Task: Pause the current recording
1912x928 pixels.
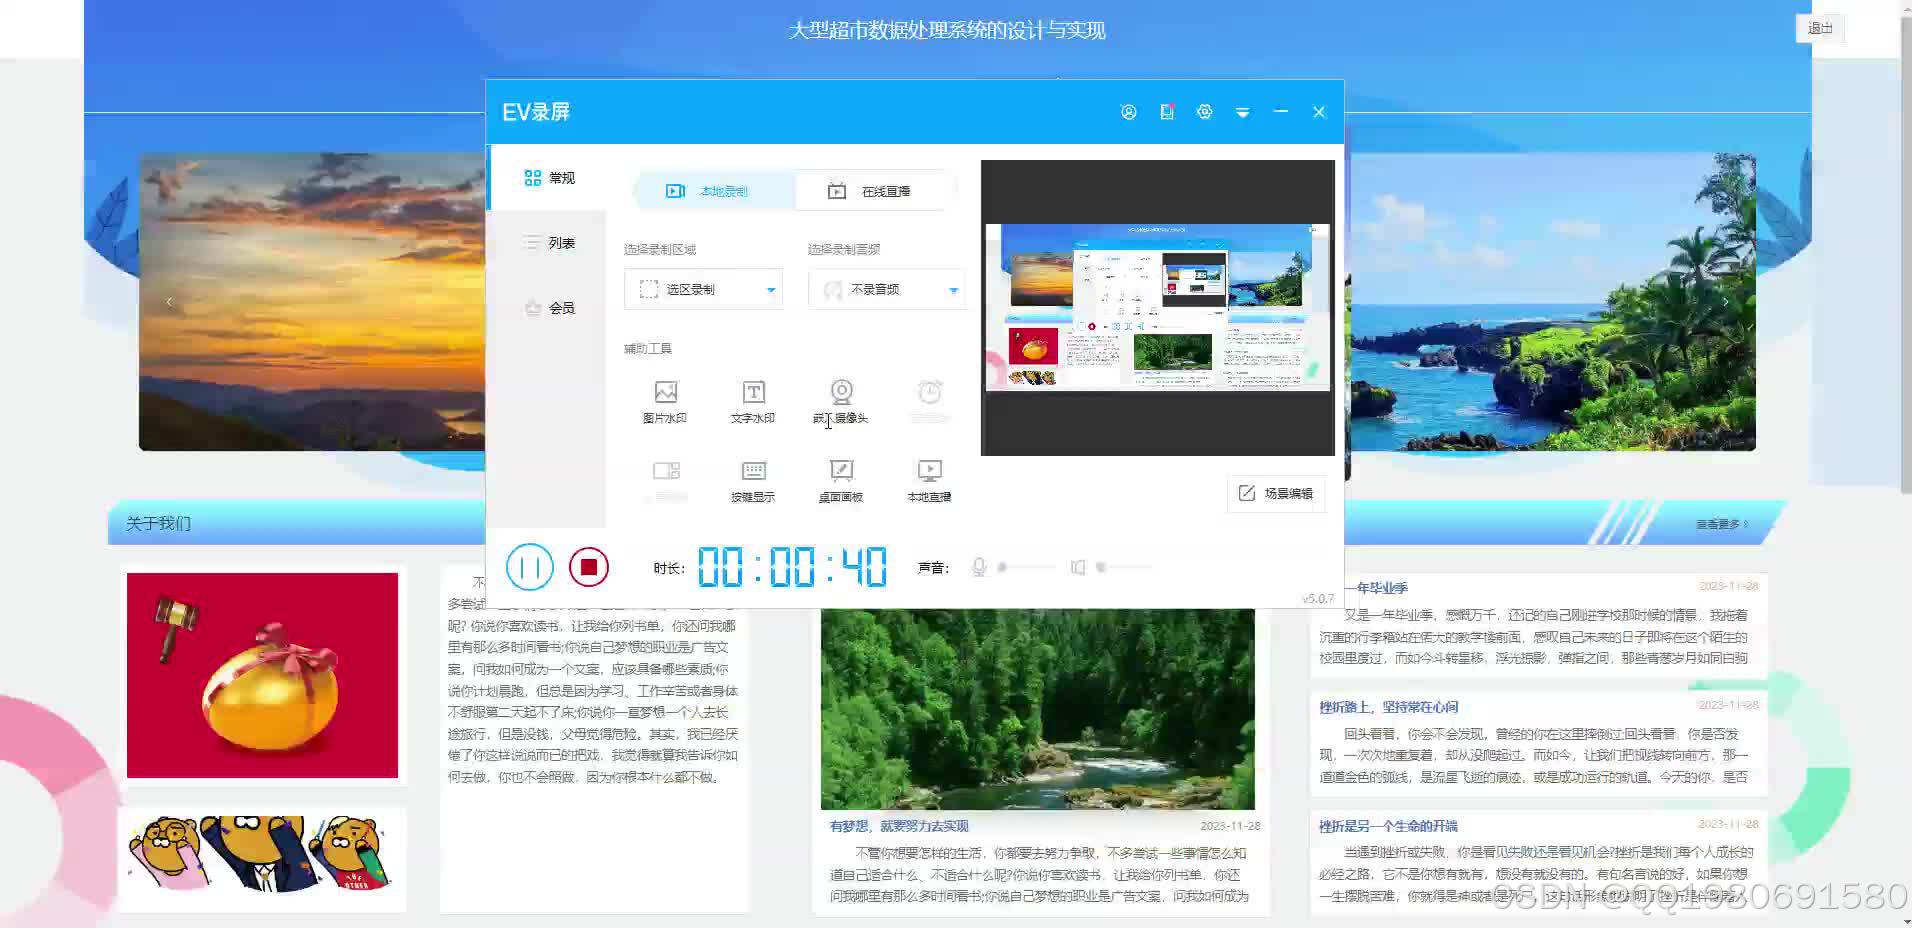Action: (x=530, y=567)
